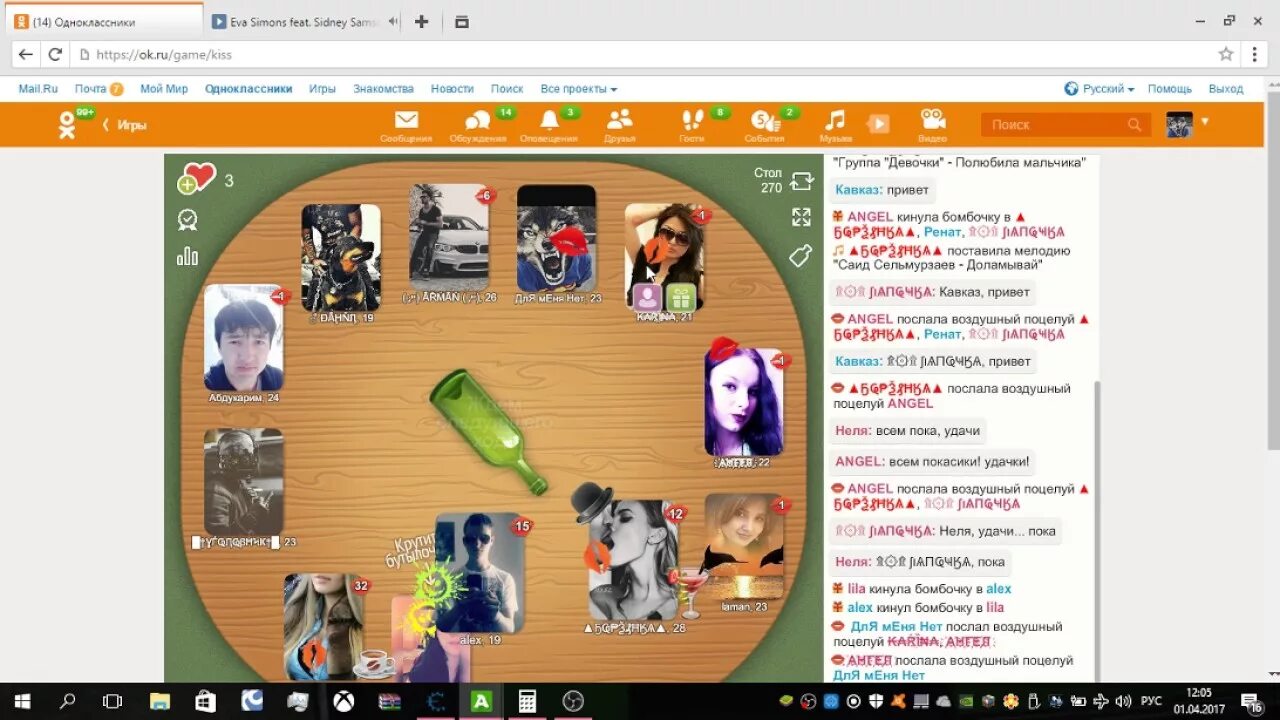This screenshot has height=720, width=1280.
Task: Open Мой Мир link
Action: pos(164,89)
